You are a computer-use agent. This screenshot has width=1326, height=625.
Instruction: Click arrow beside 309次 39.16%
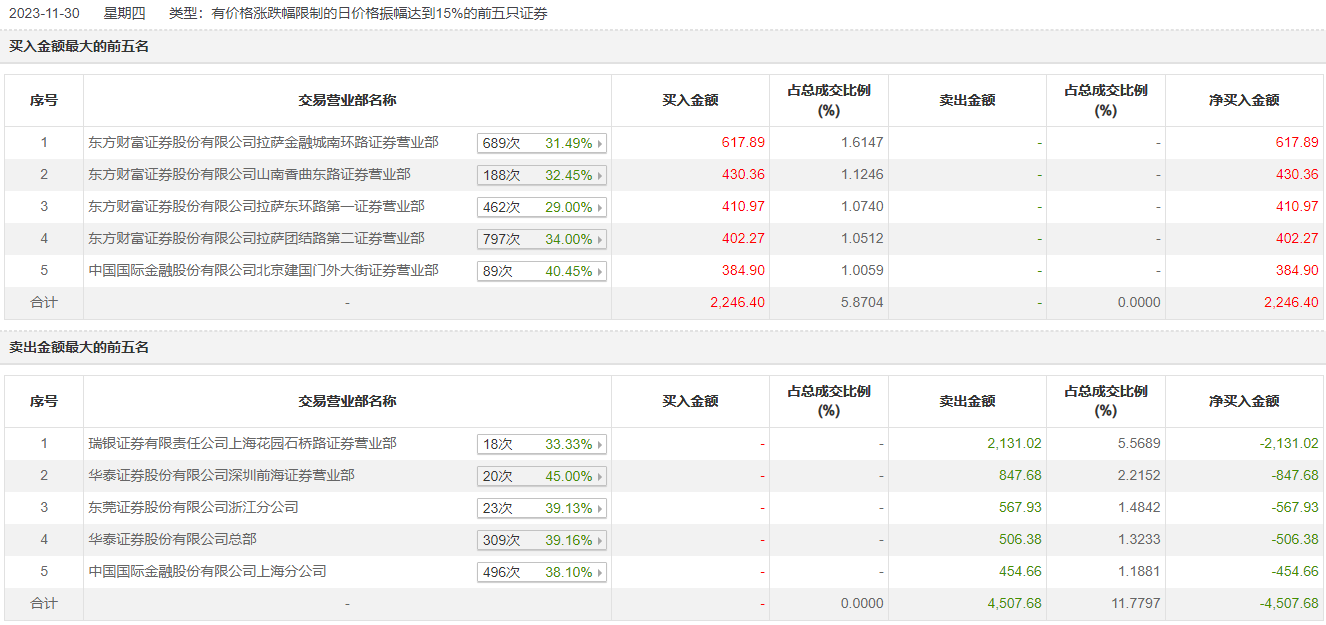[600, 541]
